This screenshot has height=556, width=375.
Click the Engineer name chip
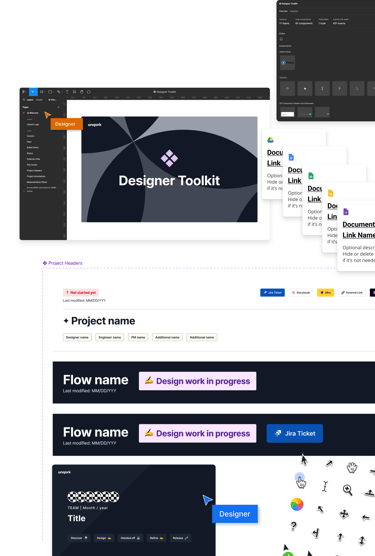point(110,337)
